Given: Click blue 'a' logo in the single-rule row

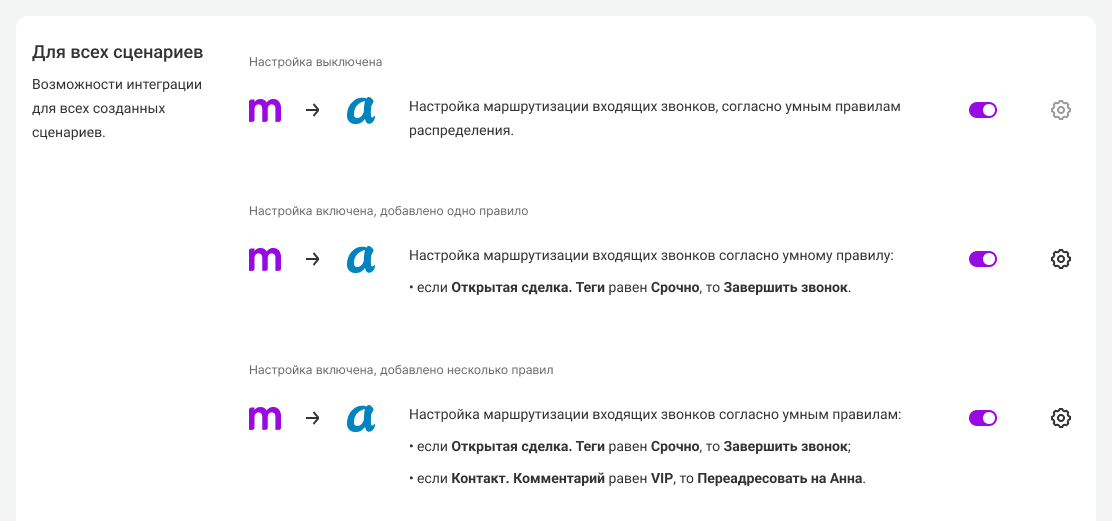Looking at the screenshot, I should point(361,260).
